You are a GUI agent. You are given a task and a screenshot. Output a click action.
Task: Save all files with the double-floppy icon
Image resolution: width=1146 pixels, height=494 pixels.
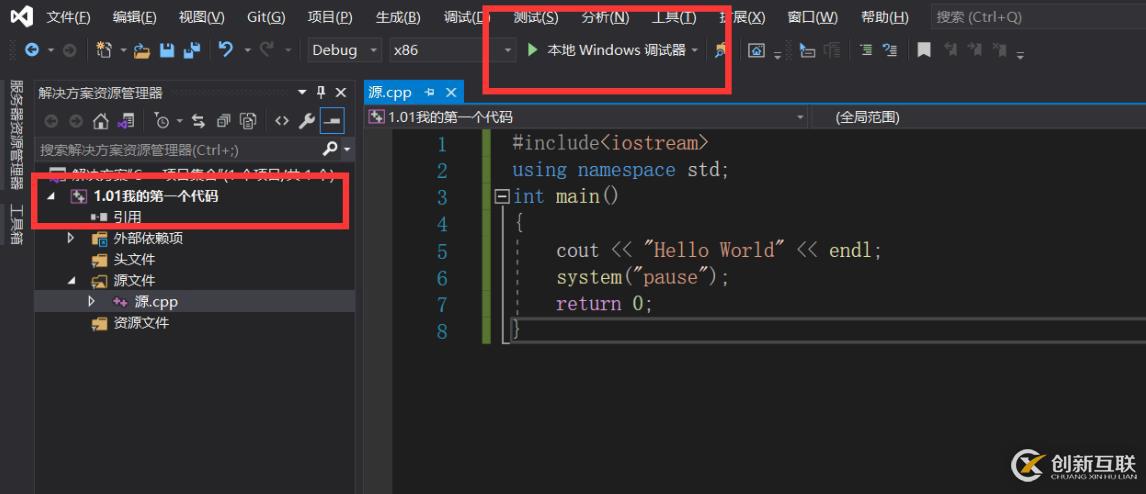191,50
